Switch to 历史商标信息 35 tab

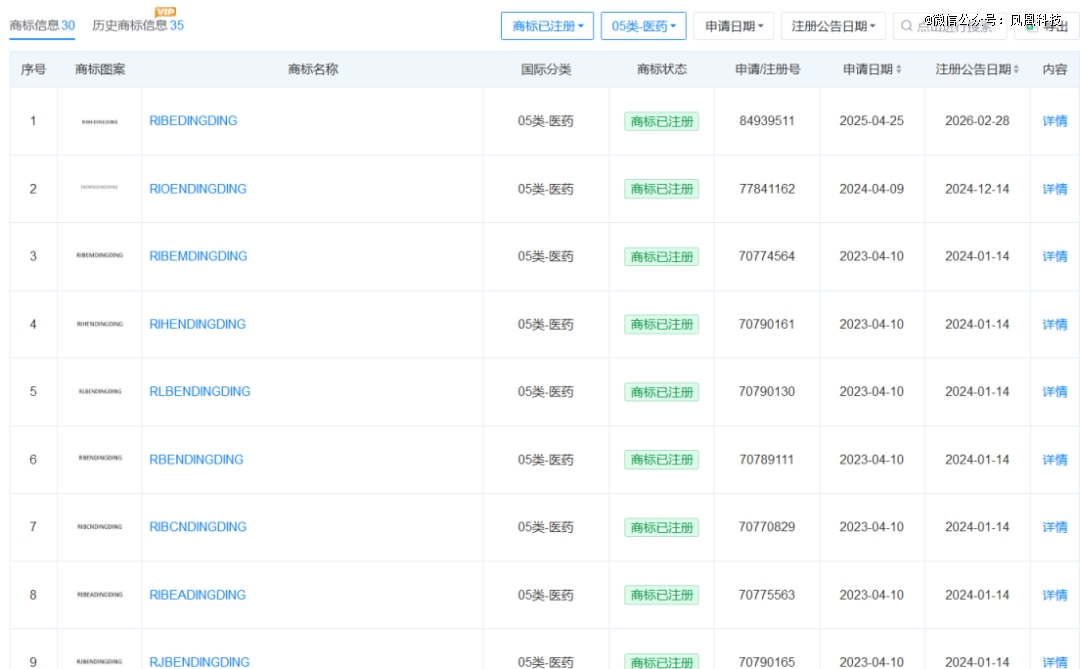pos(138,25)
